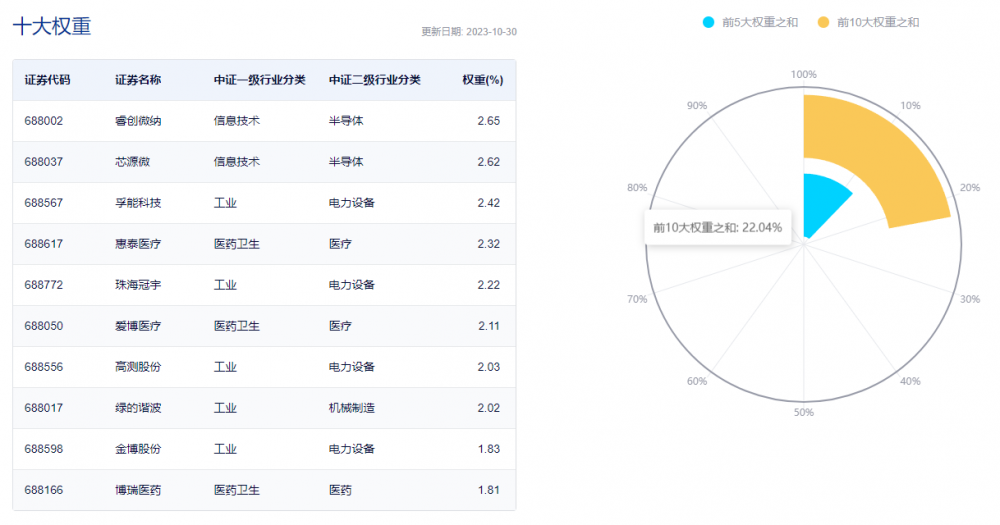Screen dimensions: 1000x525
Task: Click the 更新日期 2023-10-30 label
Action: pyautogui.click(x=469, y=31)
